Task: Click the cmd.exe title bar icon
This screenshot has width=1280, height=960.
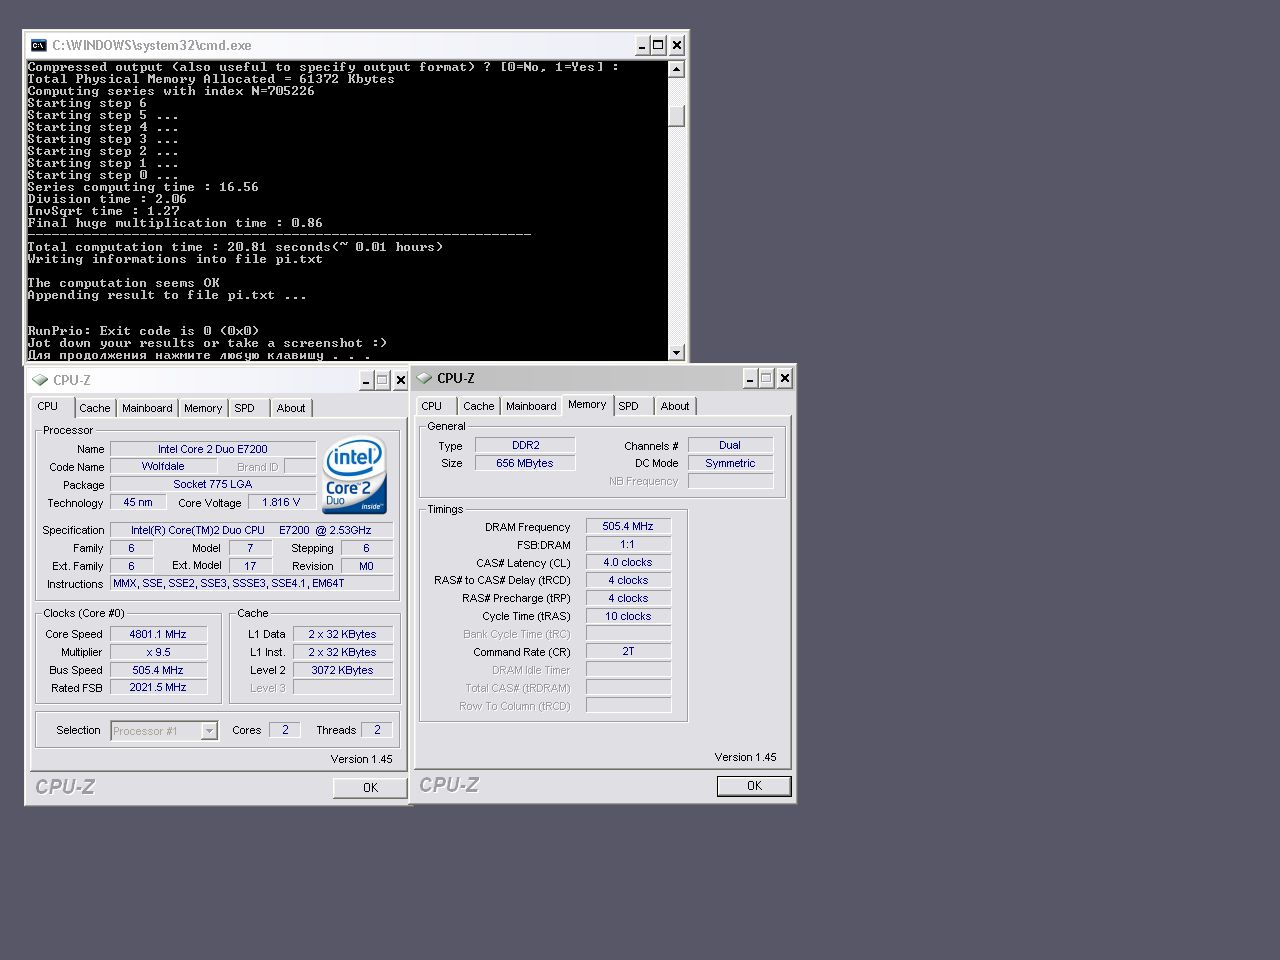Action: click(x=39, y=45)
